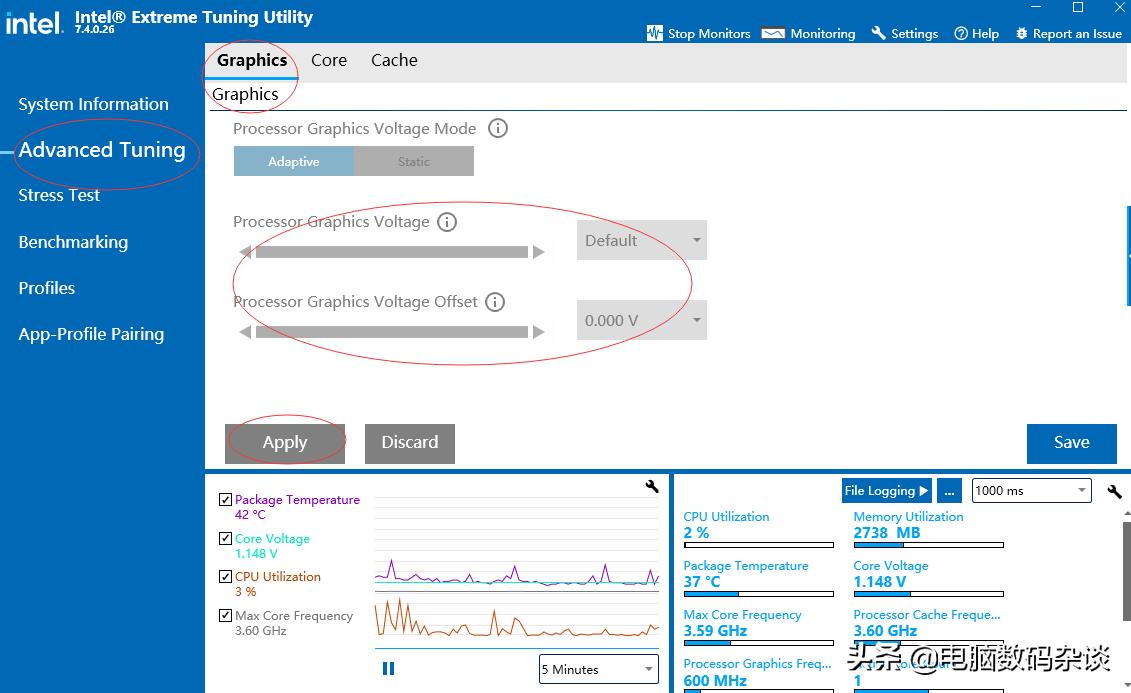1131x693 pixels.
Task: Open Profiles section
Action: [x=47, y=288]
